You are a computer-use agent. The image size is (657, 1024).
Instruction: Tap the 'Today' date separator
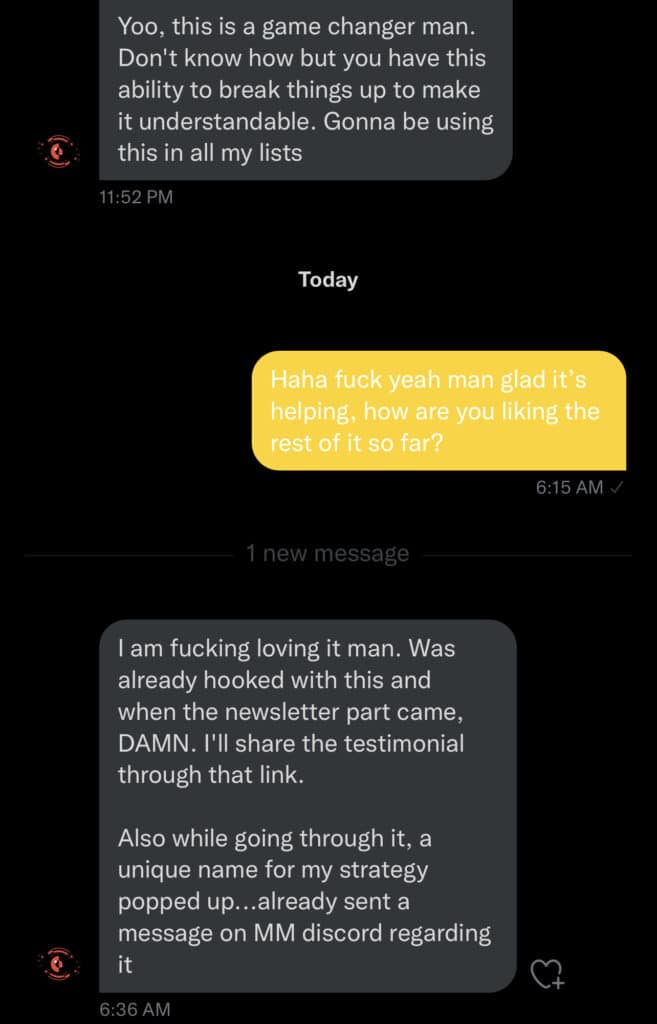[328, 280]
